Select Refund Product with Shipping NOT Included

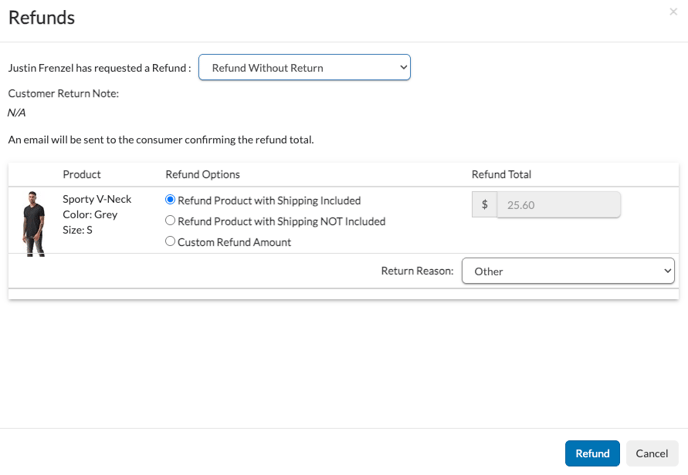coord(170,221)
